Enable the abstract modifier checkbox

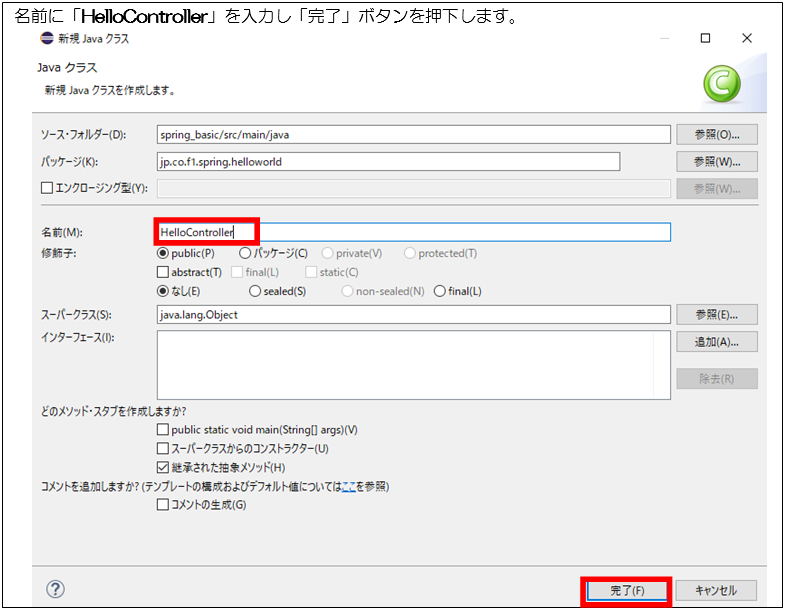tap(163, 272)
